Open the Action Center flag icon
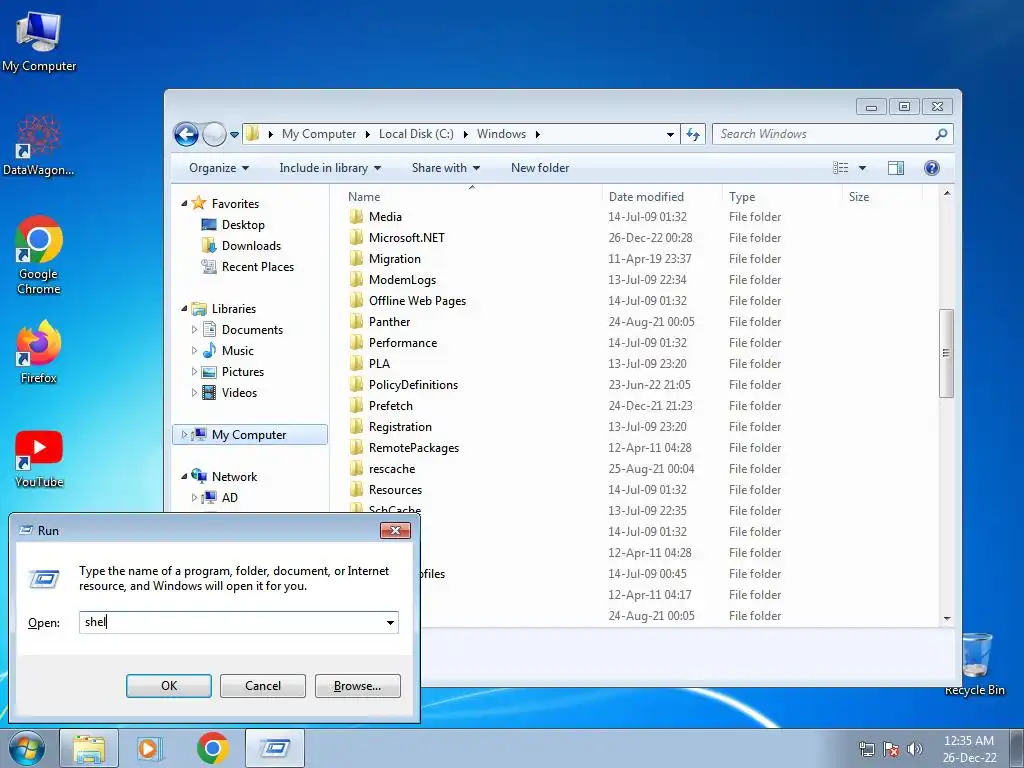The height and width of the screenshot is (768, 1024). 891,750
